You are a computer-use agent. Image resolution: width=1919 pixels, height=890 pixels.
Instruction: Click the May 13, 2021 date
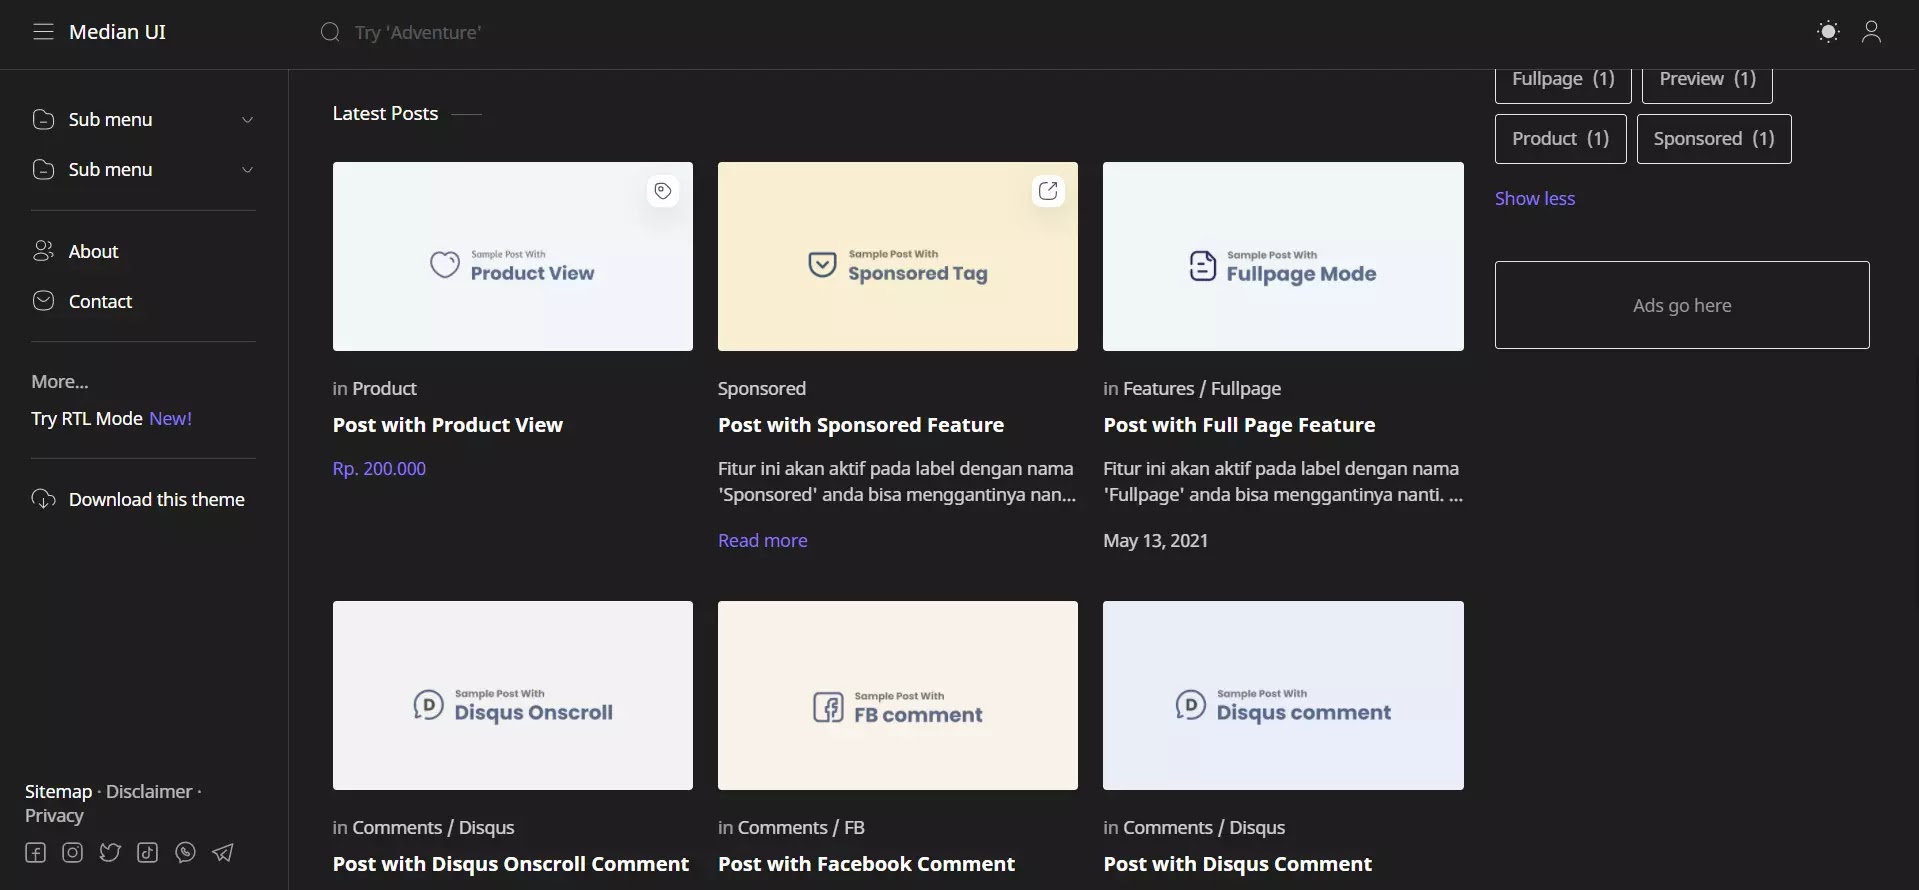[x=1155, y=540]
